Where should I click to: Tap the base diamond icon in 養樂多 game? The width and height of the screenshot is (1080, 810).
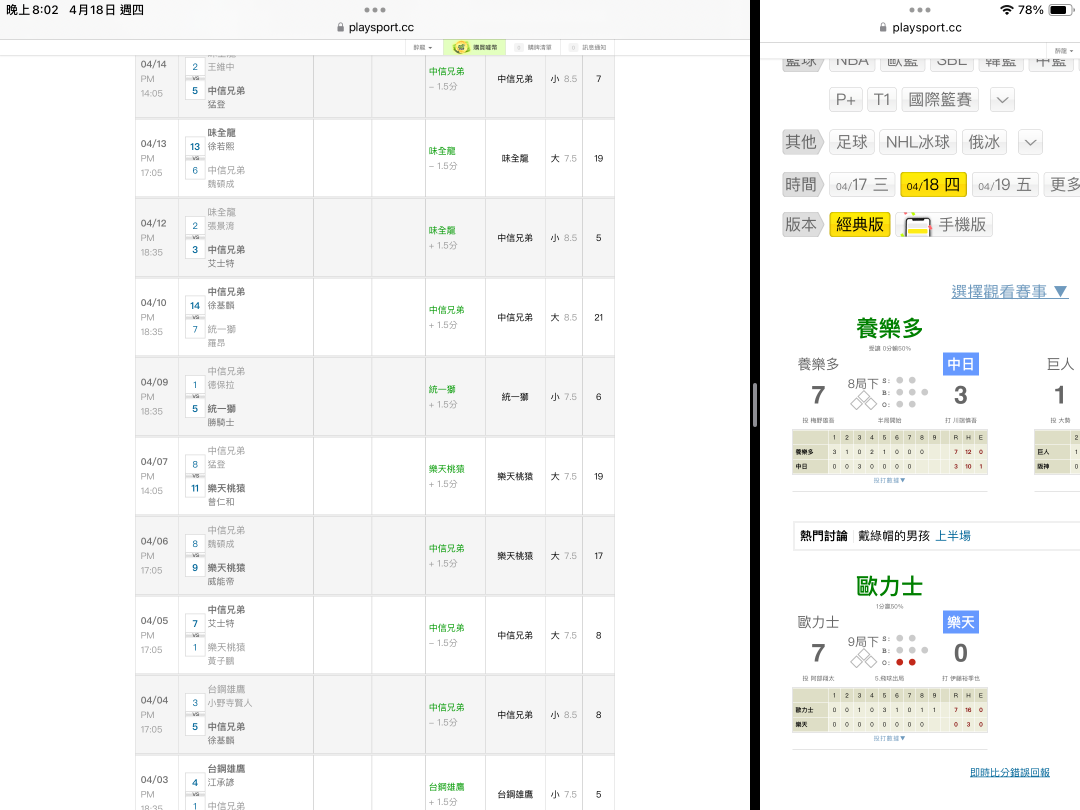pos(863,401)
